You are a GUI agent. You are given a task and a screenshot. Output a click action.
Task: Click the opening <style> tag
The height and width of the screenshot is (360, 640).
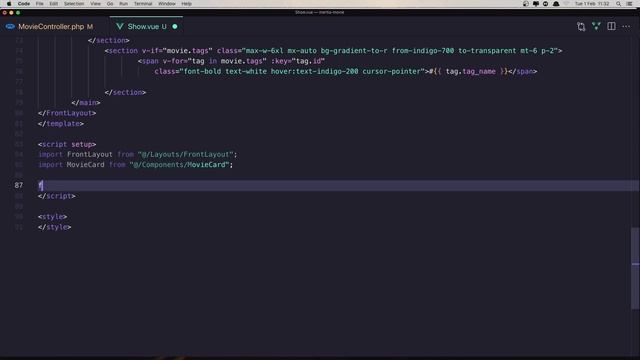[x=53, y=216]
